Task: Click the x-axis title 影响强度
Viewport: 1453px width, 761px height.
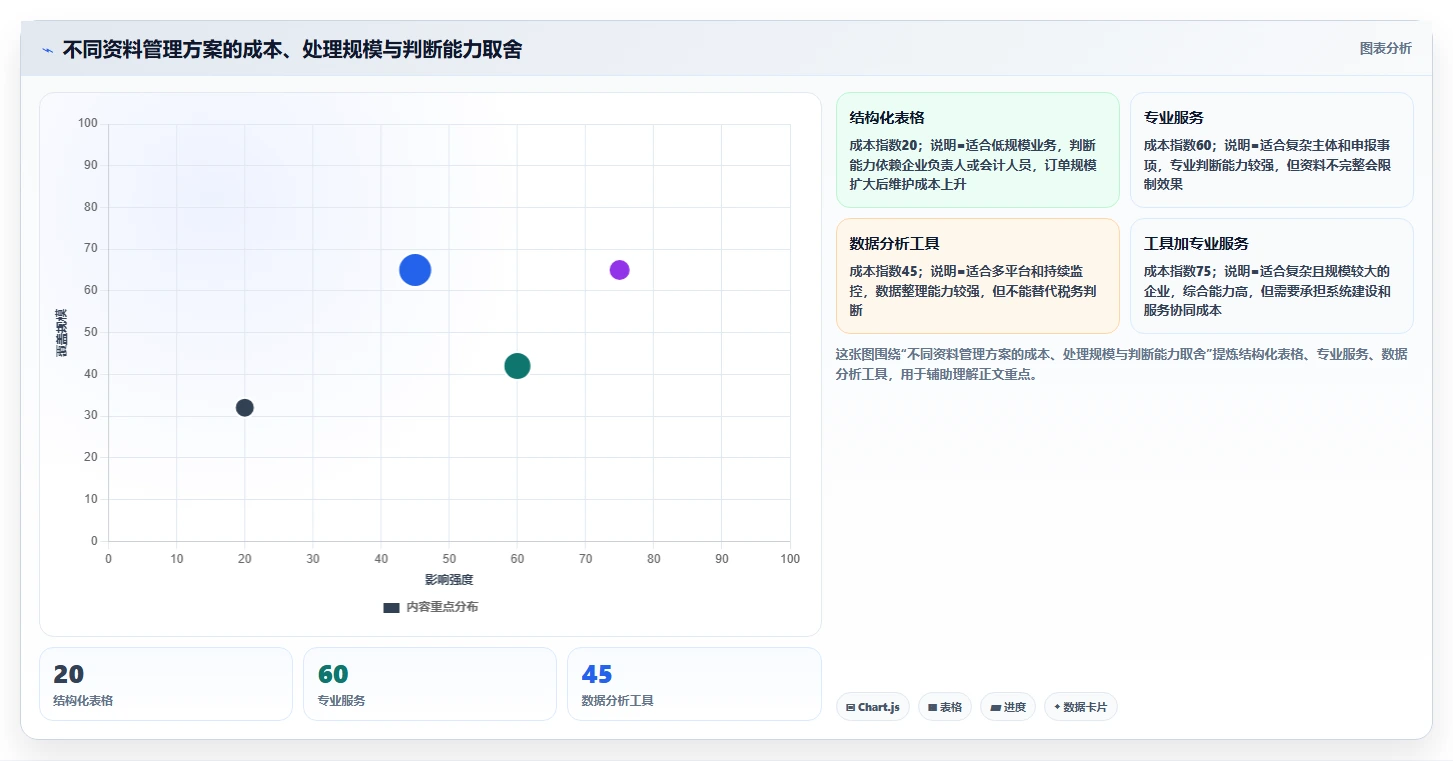Action: 449,580
